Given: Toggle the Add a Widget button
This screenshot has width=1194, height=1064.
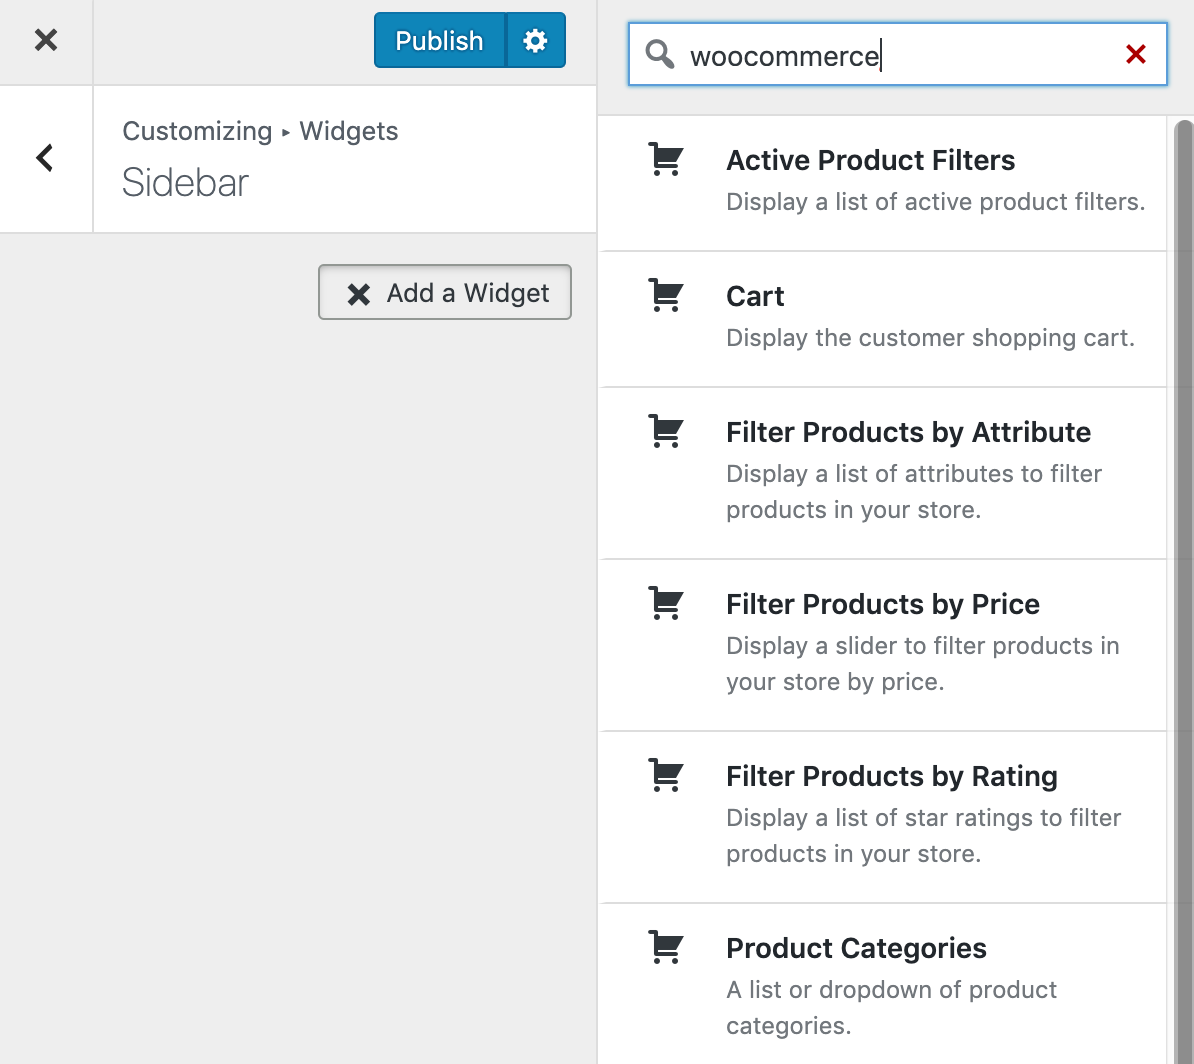Looking at the screenshot, I should click(445, 293).
